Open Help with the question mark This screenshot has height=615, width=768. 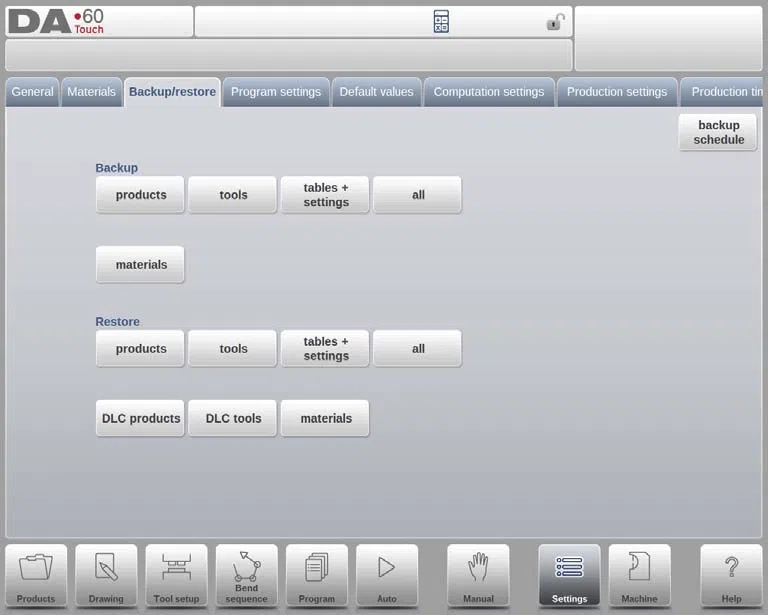click(x=731, y=576)
